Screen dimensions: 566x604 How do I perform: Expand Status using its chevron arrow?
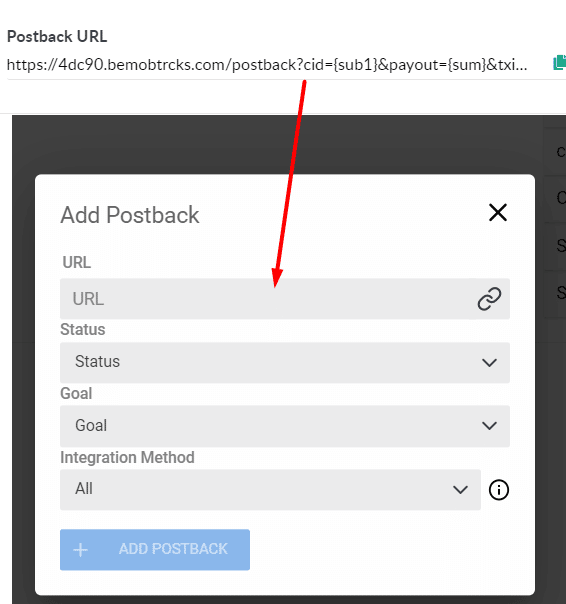coord(489,362)
